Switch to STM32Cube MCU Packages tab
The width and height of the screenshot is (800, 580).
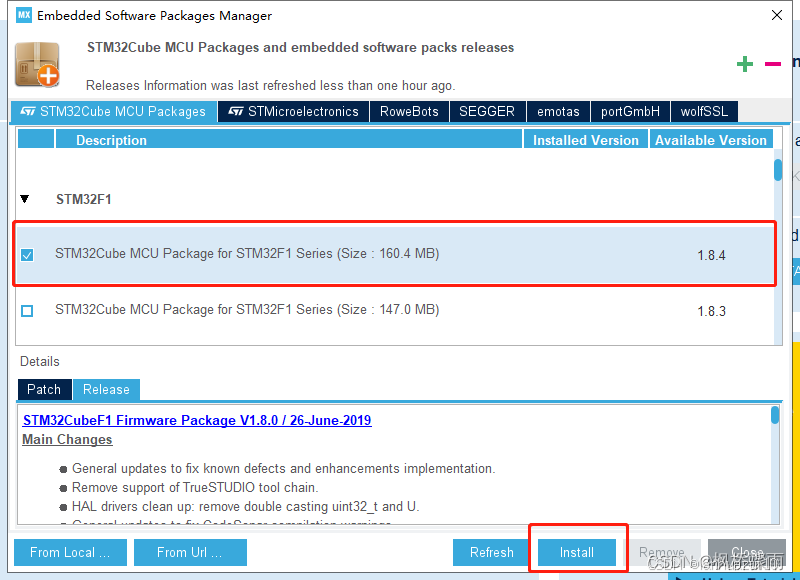coord(113,112)
